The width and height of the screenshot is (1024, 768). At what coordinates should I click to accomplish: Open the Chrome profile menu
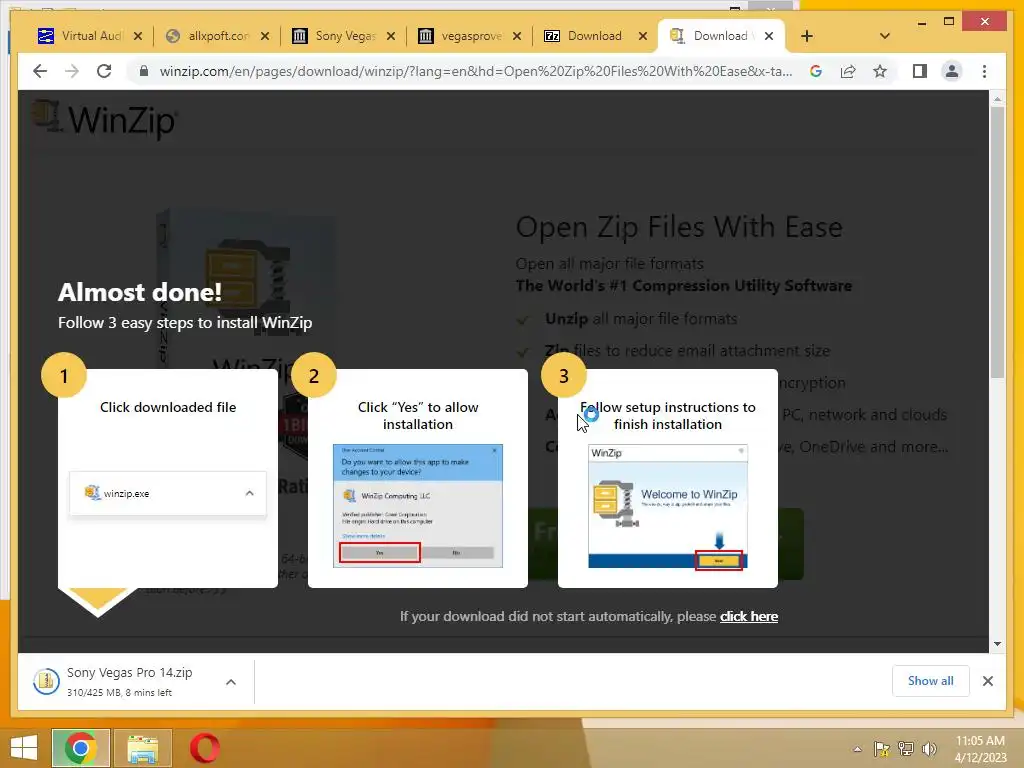952,71
